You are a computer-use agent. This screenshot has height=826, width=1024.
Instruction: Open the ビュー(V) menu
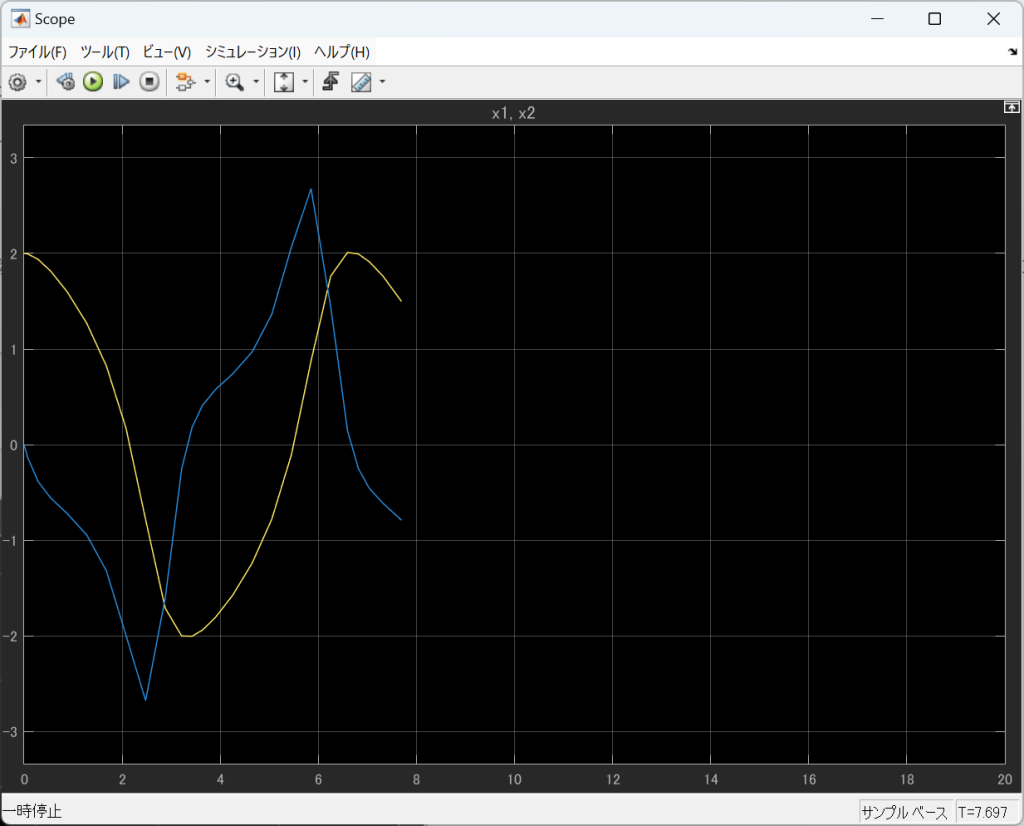(166, 52)
